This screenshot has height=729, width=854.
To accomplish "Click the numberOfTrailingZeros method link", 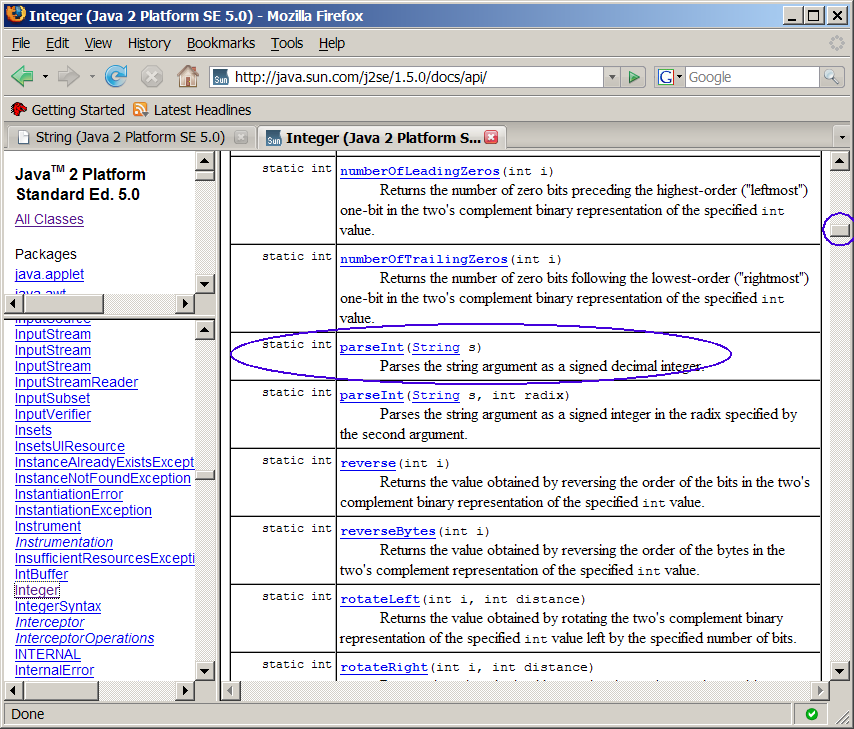I will pos(423,259).
